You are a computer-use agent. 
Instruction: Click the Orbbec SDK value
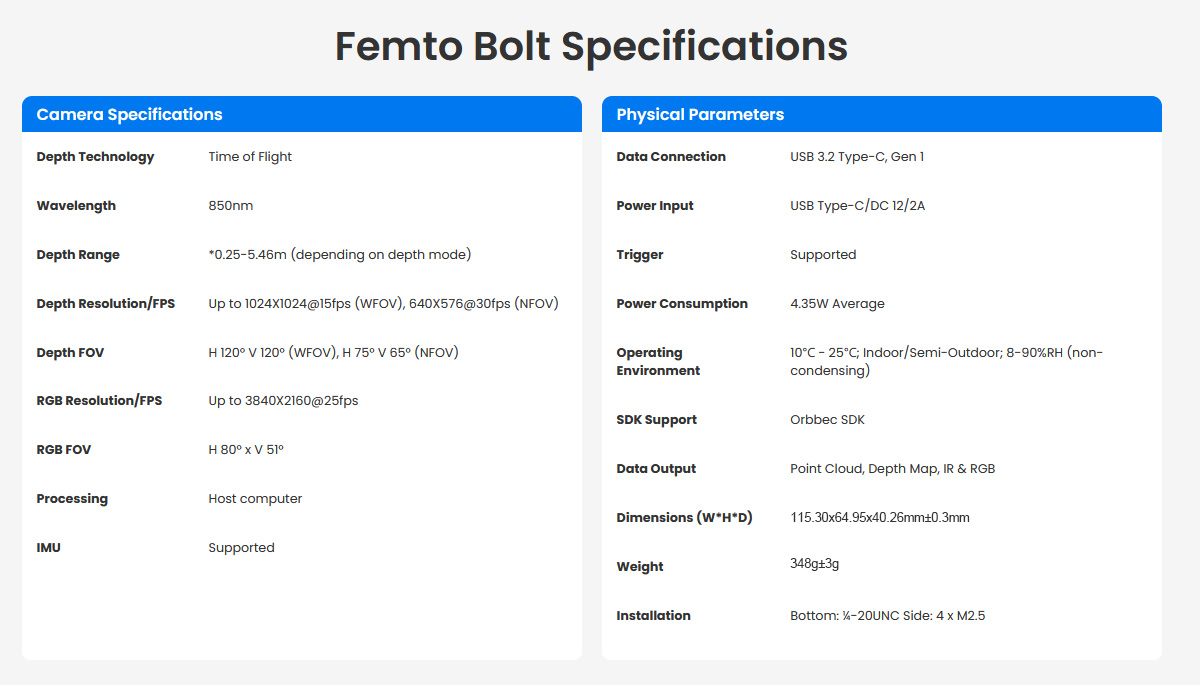tap(827, 420)
